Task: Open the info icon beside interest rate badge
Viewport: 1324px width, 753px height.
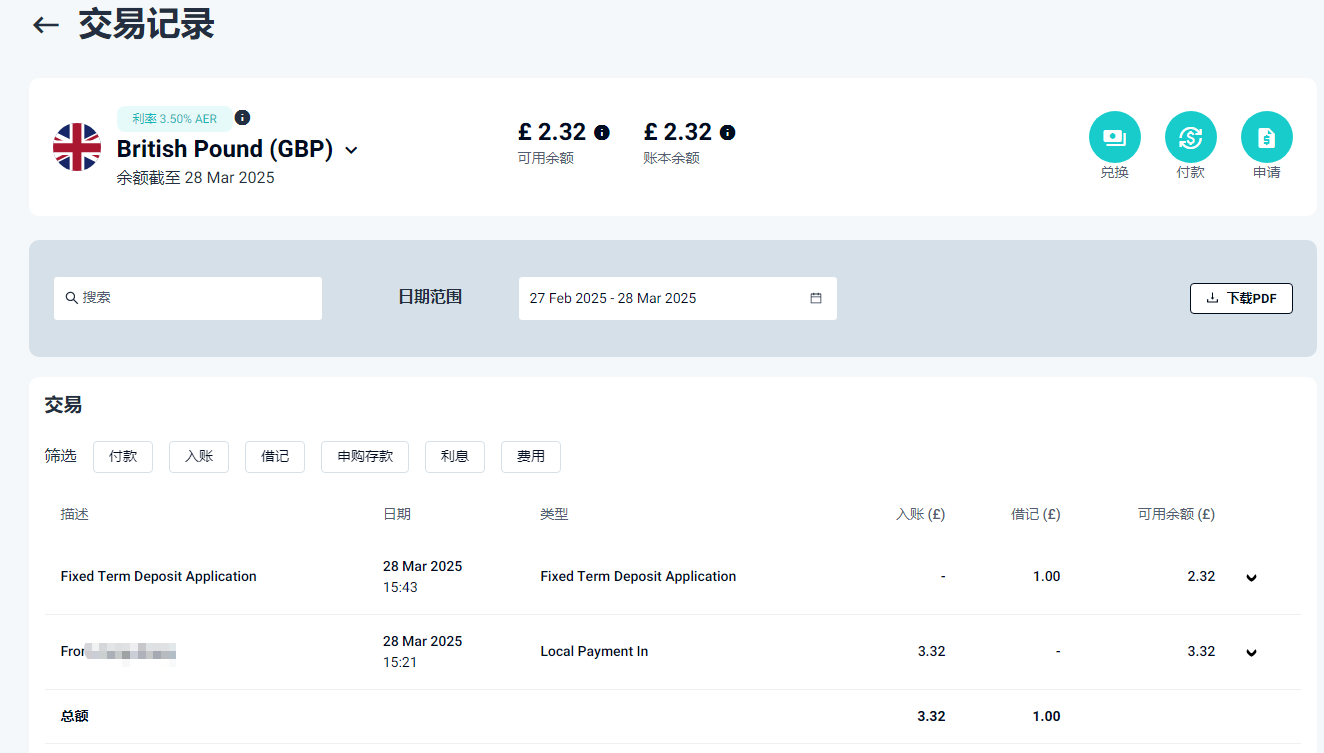Action: click(242, 118)
